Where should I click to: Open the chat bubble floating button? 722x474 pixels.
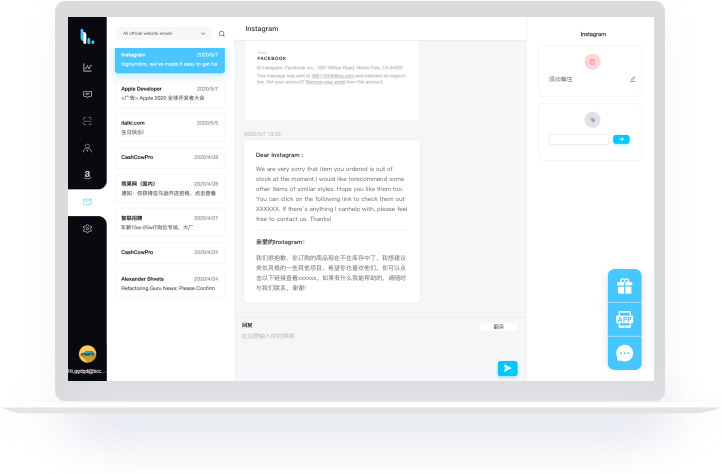[624, 353]
